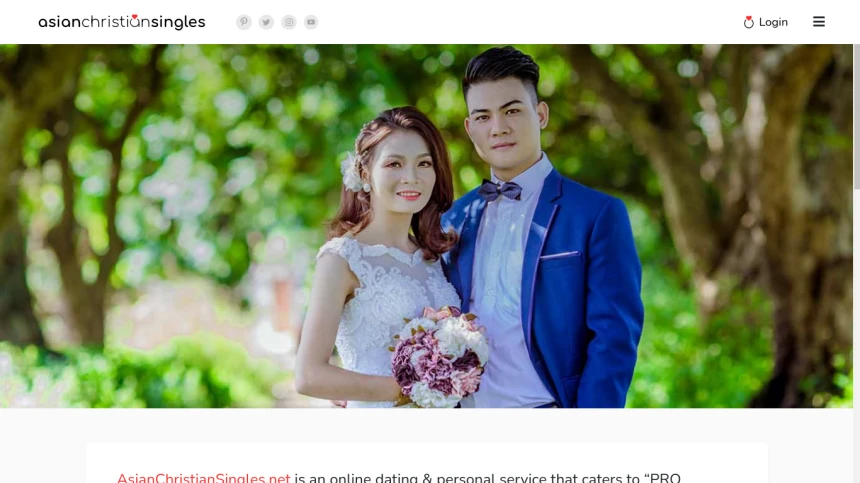Click the Login text link
The height and width of the screenshot is (483, 860).
[773, 22]
